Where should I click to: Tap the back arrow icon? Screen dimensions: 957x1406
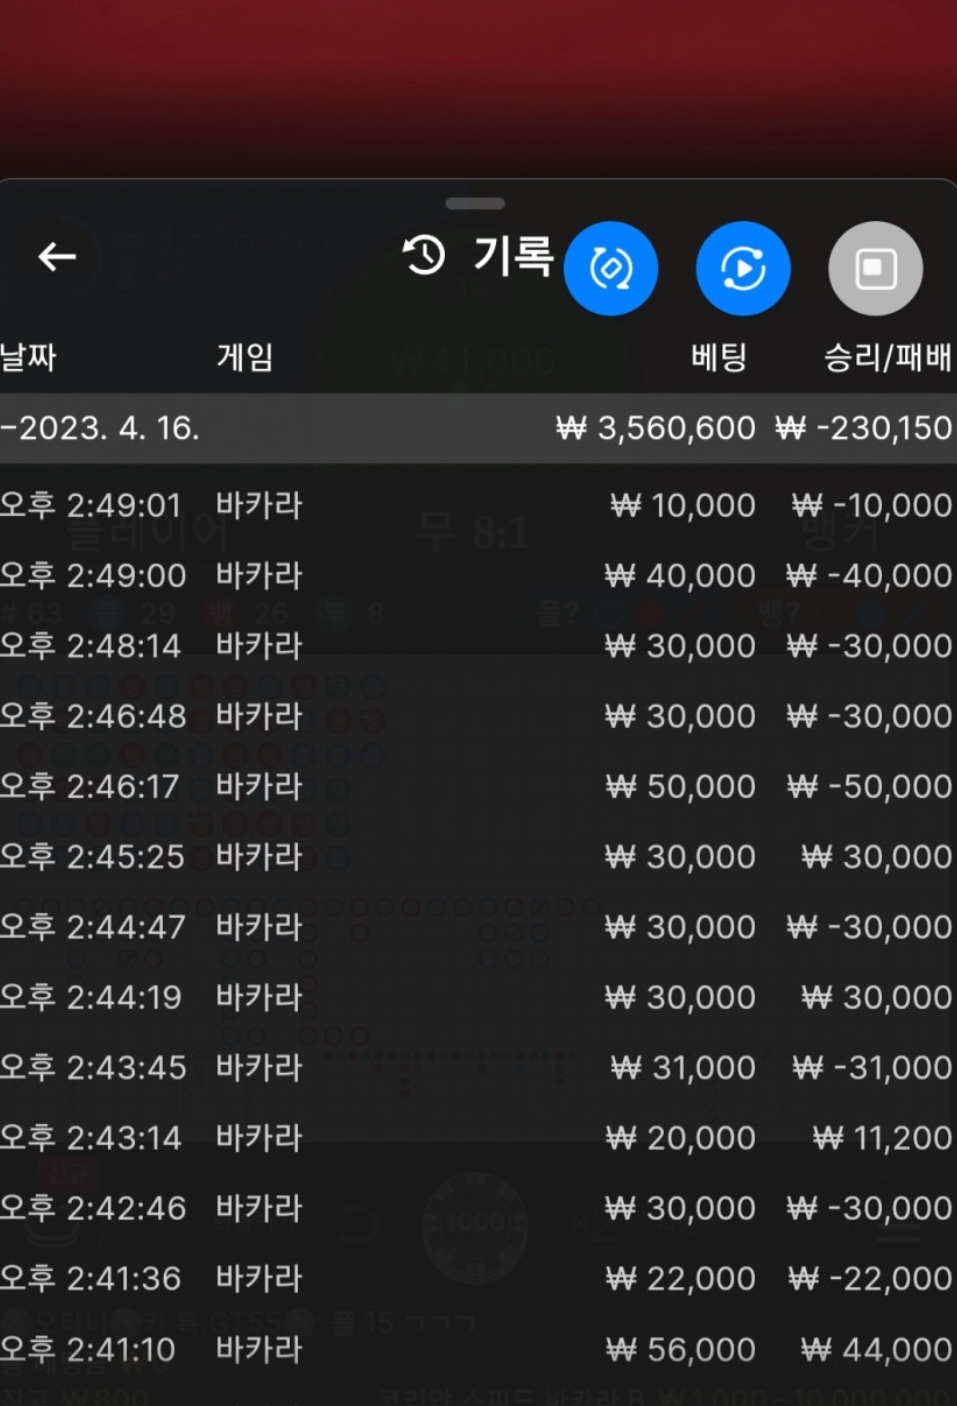pyautogui.click(x=57, y=257)
